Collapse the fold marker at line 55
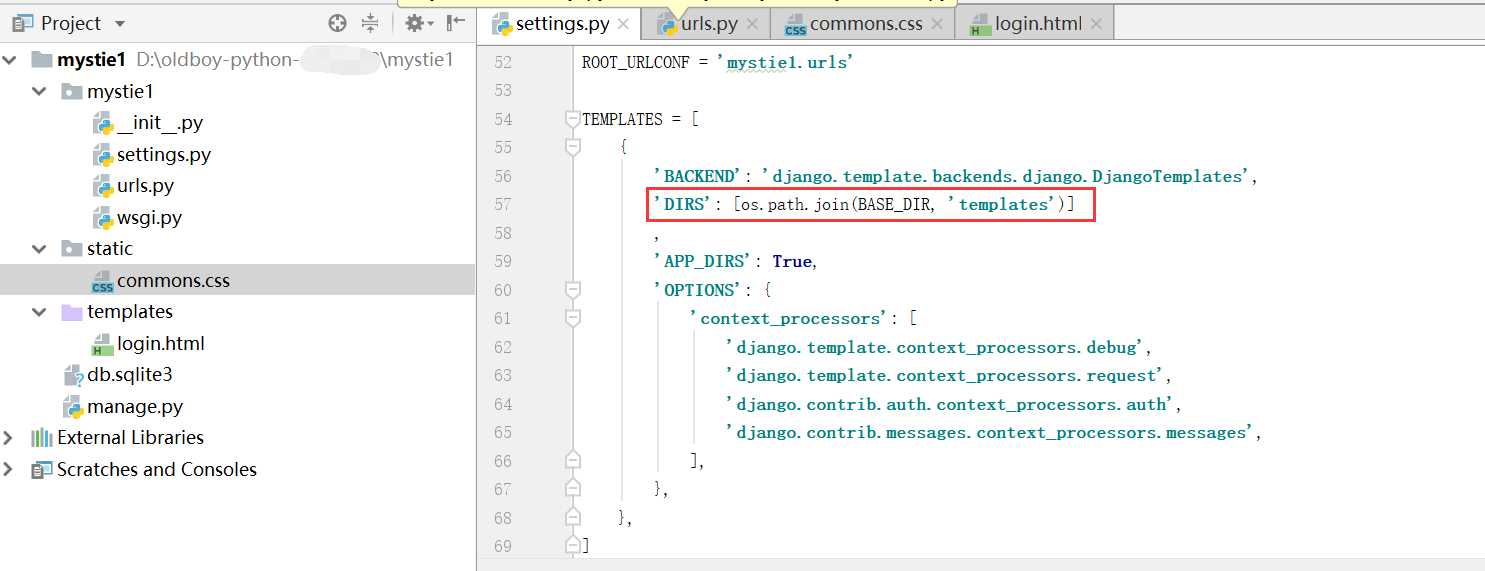1485x571 pixels. (x=573, y=147)
